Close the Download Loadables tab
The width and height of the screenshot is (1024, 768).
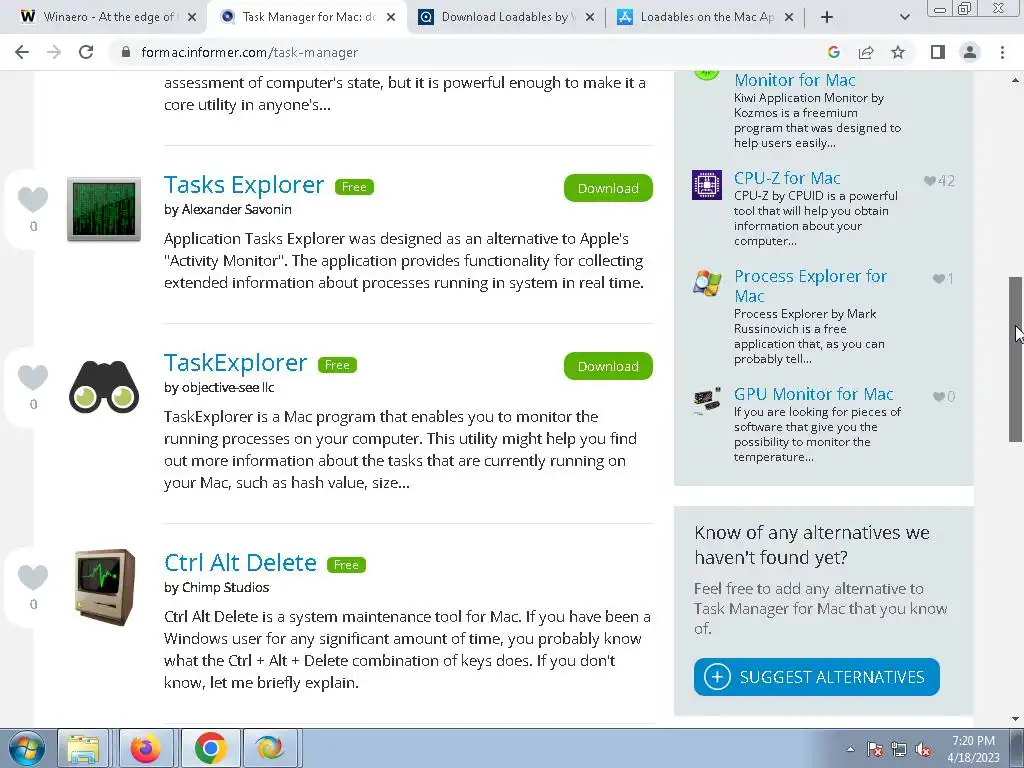(590, 17)
